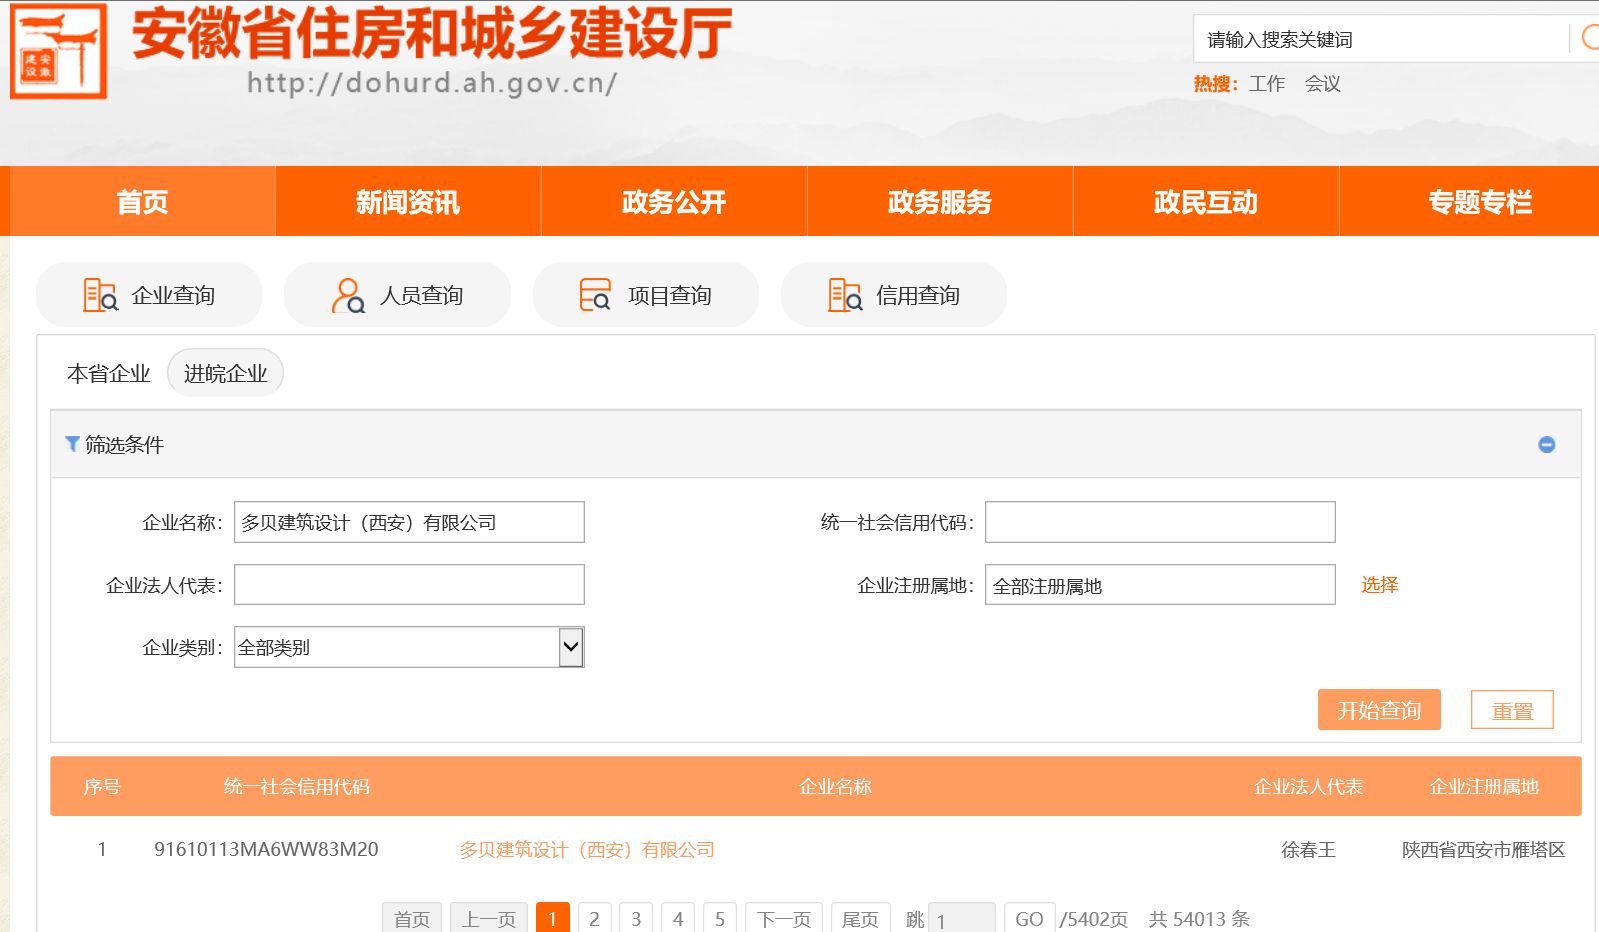
Task: Collapse the filter panel via minus icon
Action: click(1547, 444)
